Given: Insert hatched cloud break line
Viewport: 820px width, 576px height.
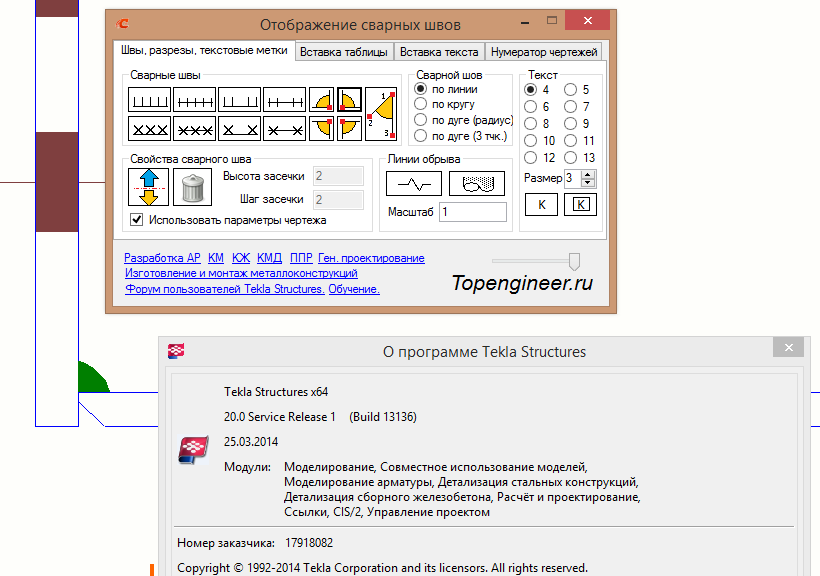Looking at the screenshot, I should coord(477,184).
